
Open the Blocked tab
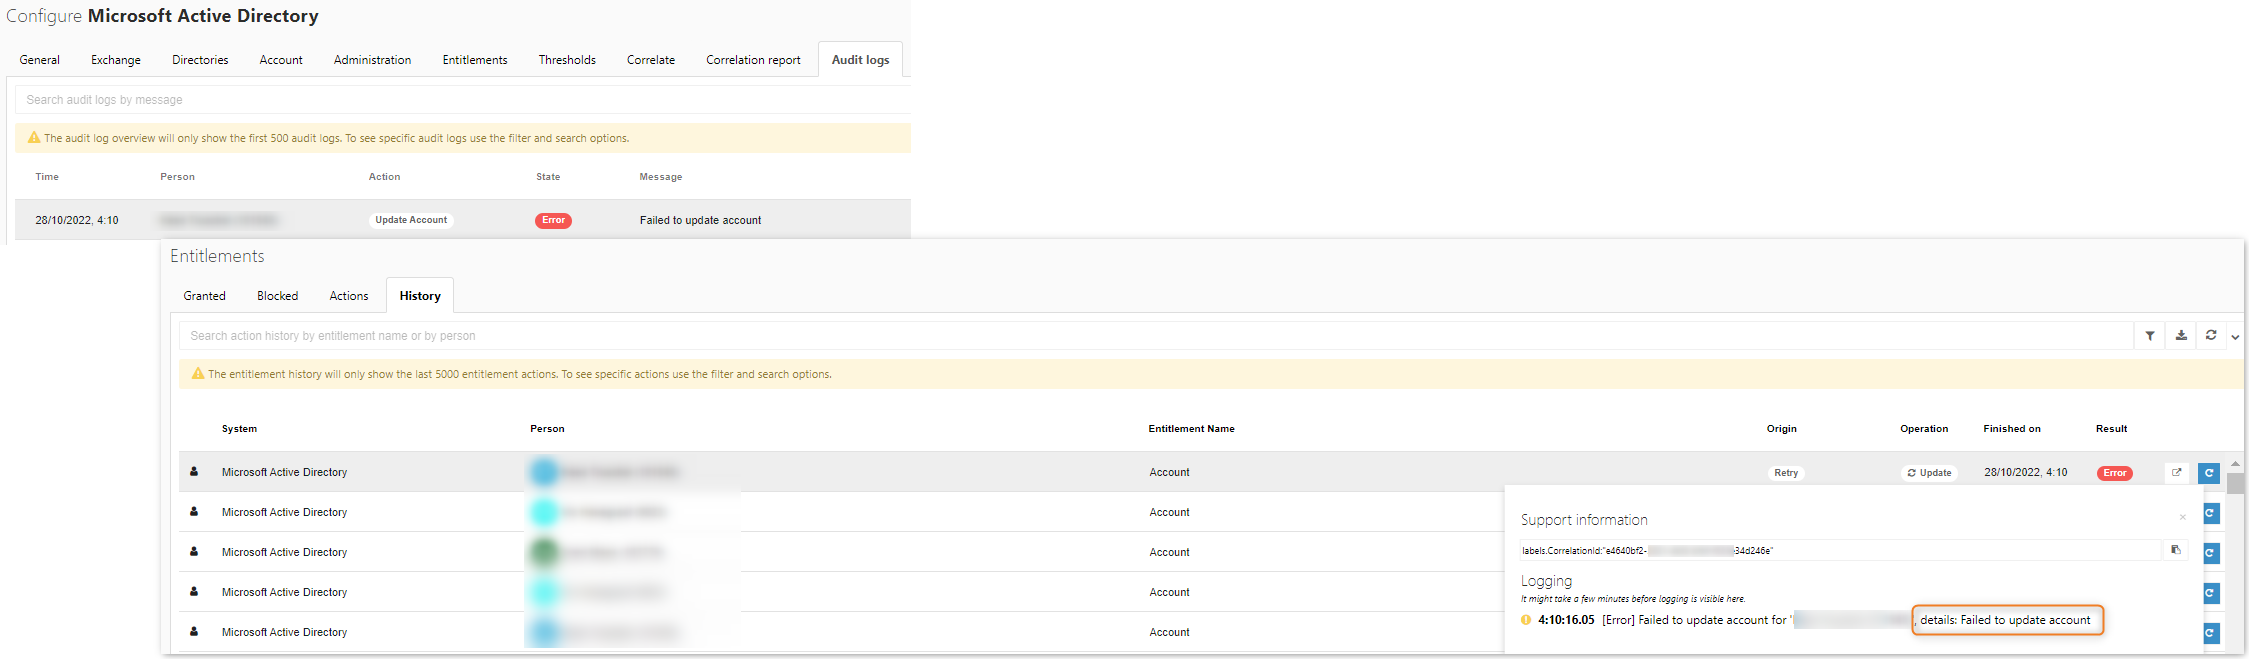(x=278, y=296)
